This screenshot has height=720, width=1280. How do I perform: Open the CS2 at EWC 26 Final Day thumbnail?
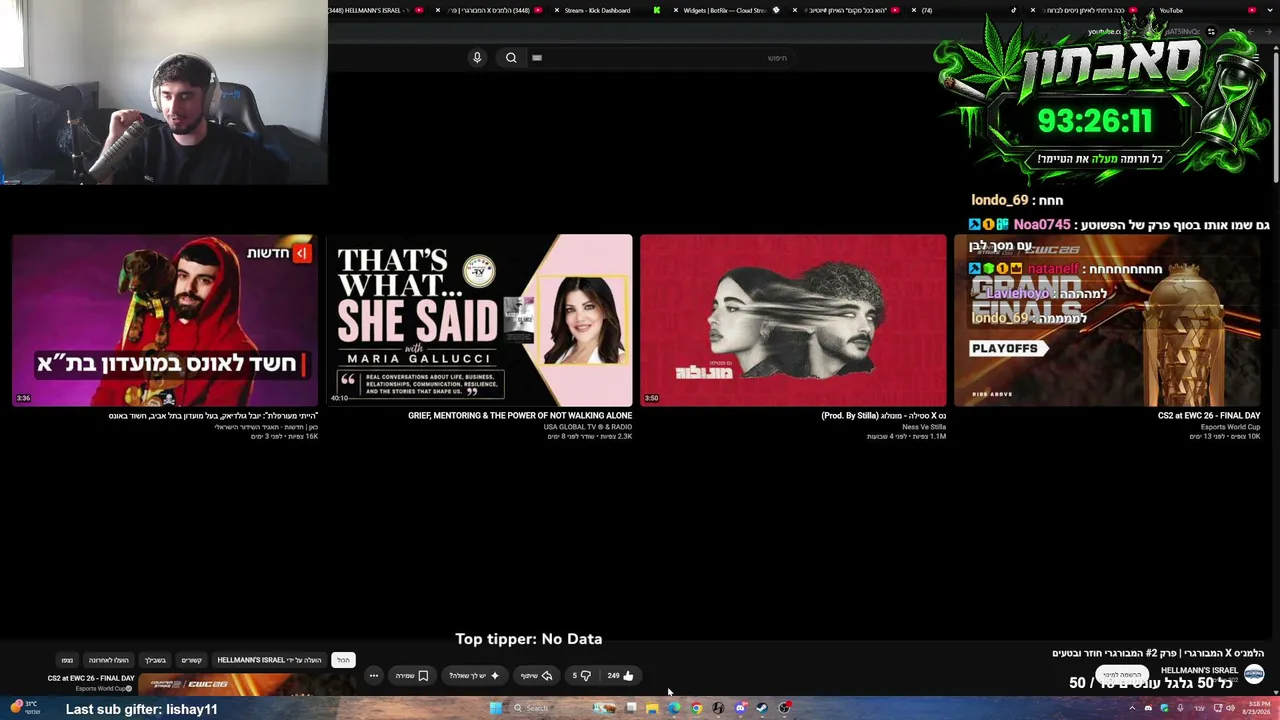pyautogui.click(x=1107, y=320)
